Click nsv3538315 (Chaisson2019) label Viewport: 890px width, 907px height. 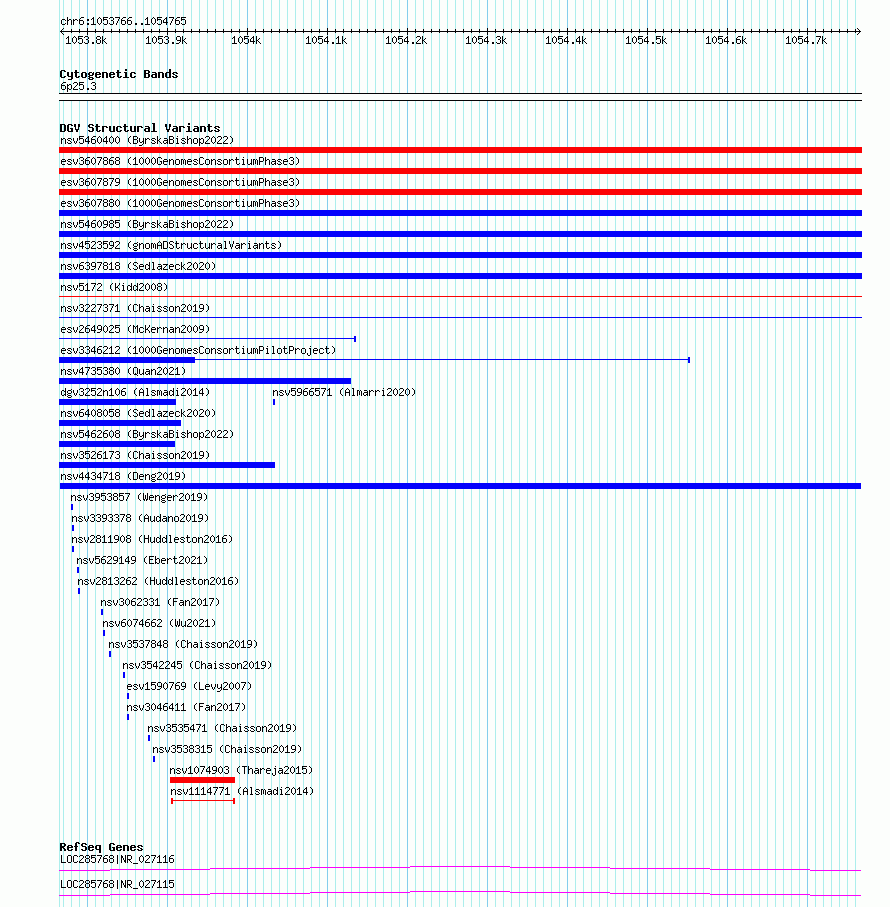coord(227,750)
